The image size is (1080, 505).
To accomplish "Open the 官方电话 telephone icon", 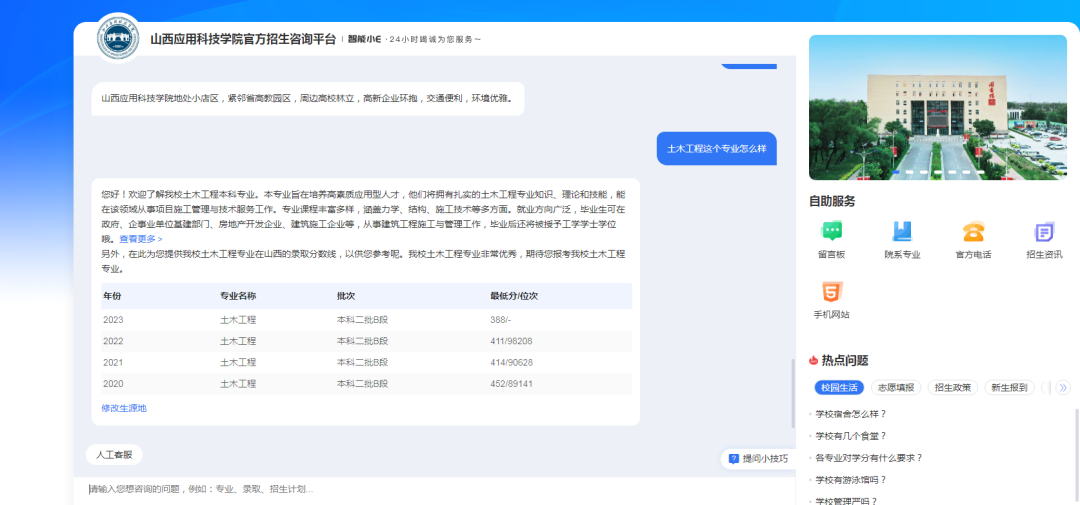I will click(x=973, y=232).
